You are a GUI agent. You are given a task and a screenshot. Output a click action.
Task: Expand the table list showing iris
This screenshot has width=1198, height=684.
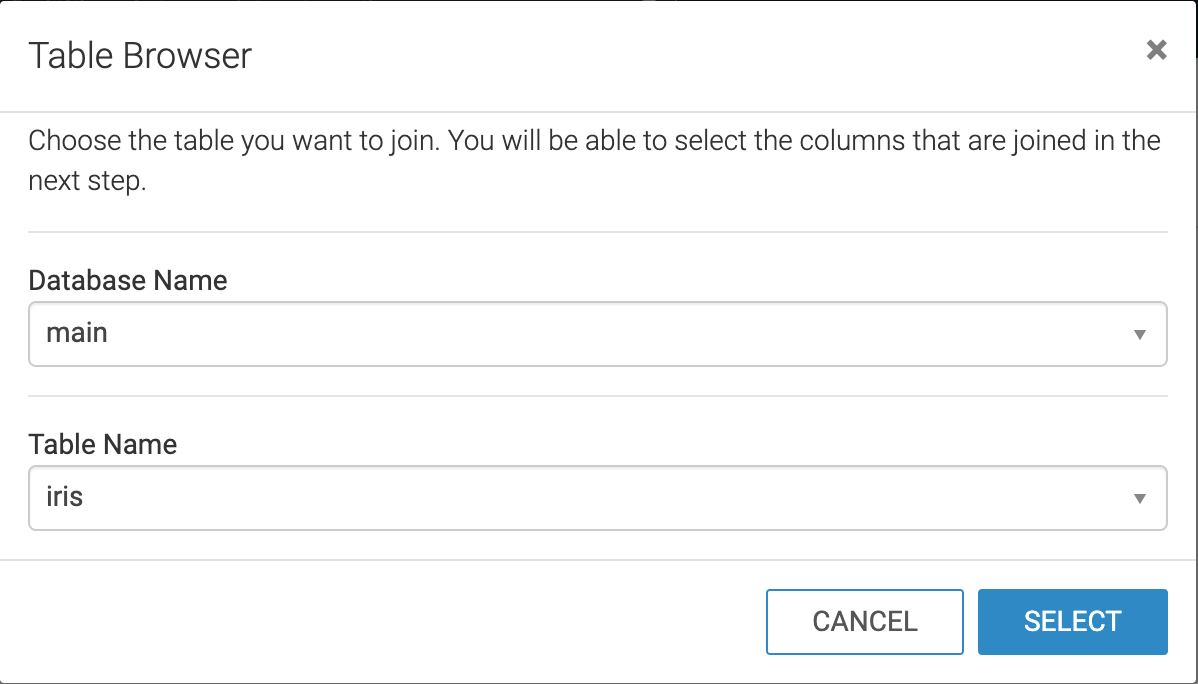[597, 498]
